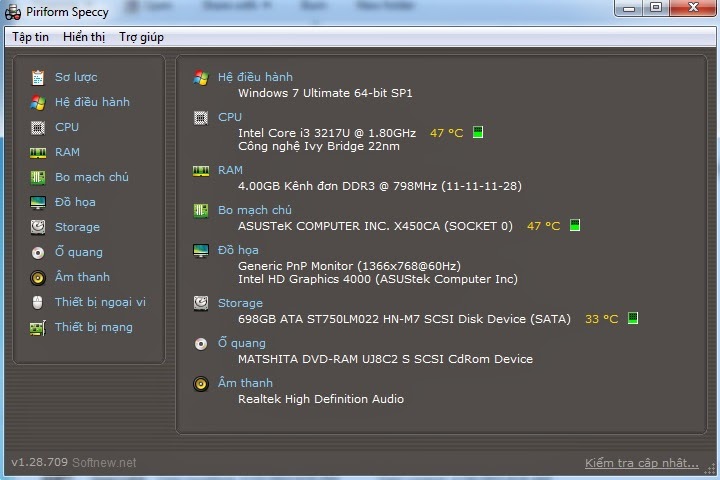The height and width of the screenshot is (480, 720).
Task: Click the Bo mạch chủ board icon in sidebar
Action: [x=38, y=177]
